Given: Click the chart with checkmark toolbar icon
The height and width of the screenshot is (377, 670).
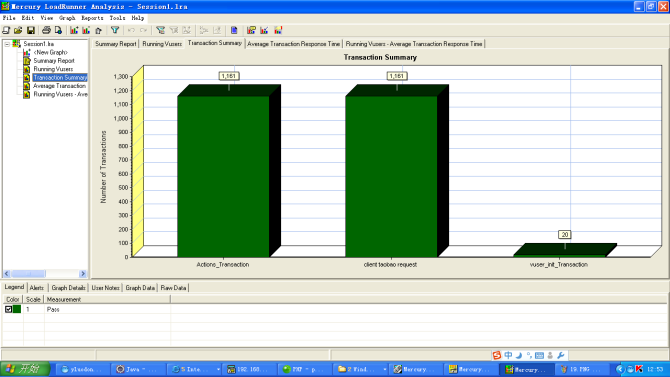Looking at the screenshot, I should click(264, 30).
